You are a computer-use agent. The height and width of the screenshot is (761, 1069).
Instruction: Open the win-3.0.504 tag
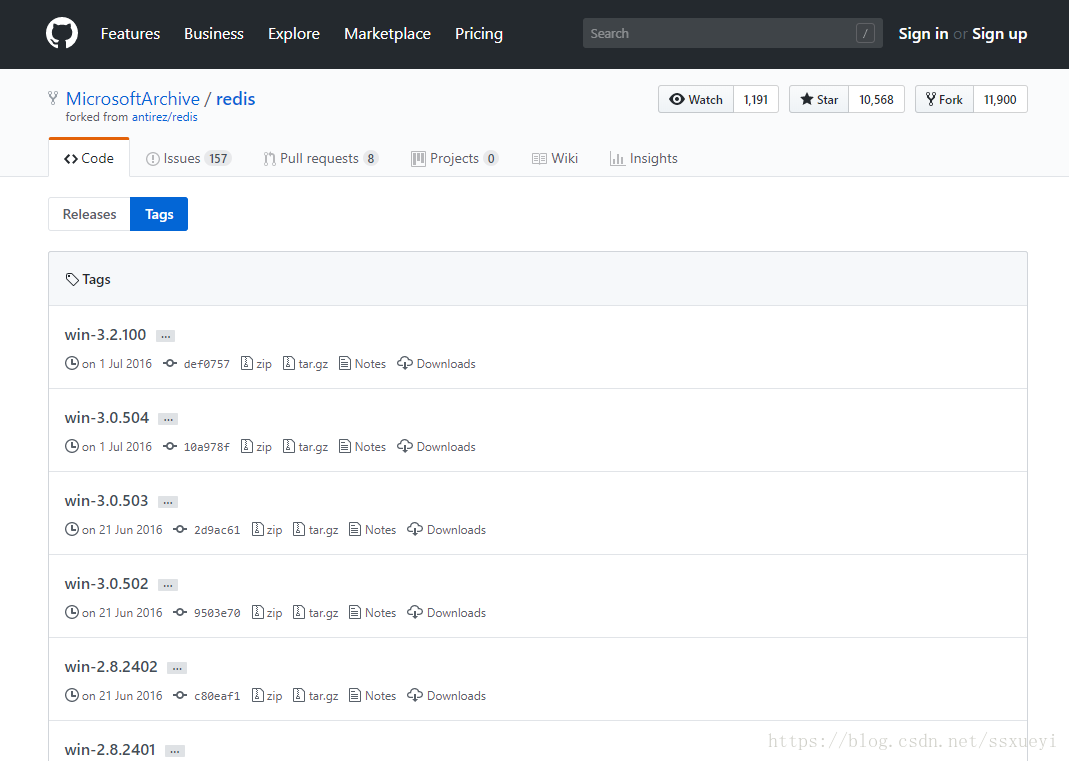(106, 418)
